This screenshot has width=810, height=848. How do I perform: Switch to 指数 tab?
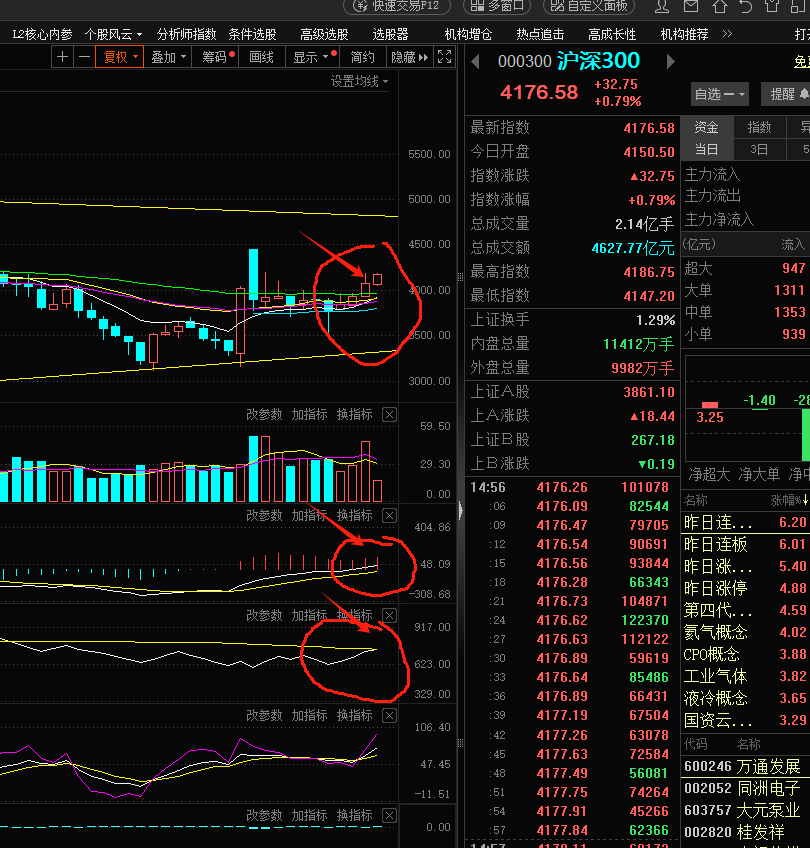coord(759,127)
